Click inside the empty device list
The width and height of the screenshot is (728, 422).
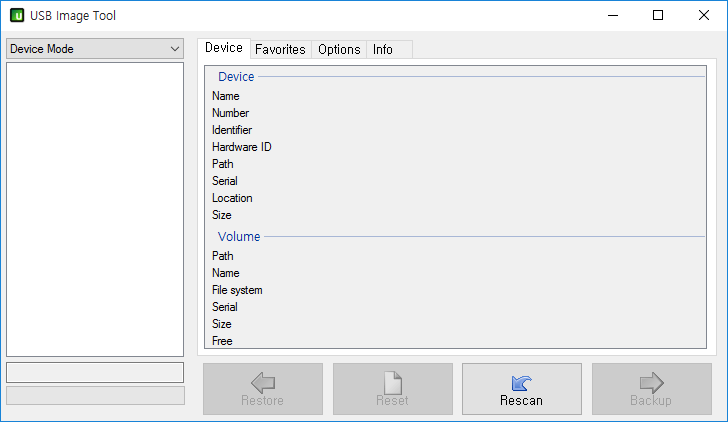click(x=95, y=208)
